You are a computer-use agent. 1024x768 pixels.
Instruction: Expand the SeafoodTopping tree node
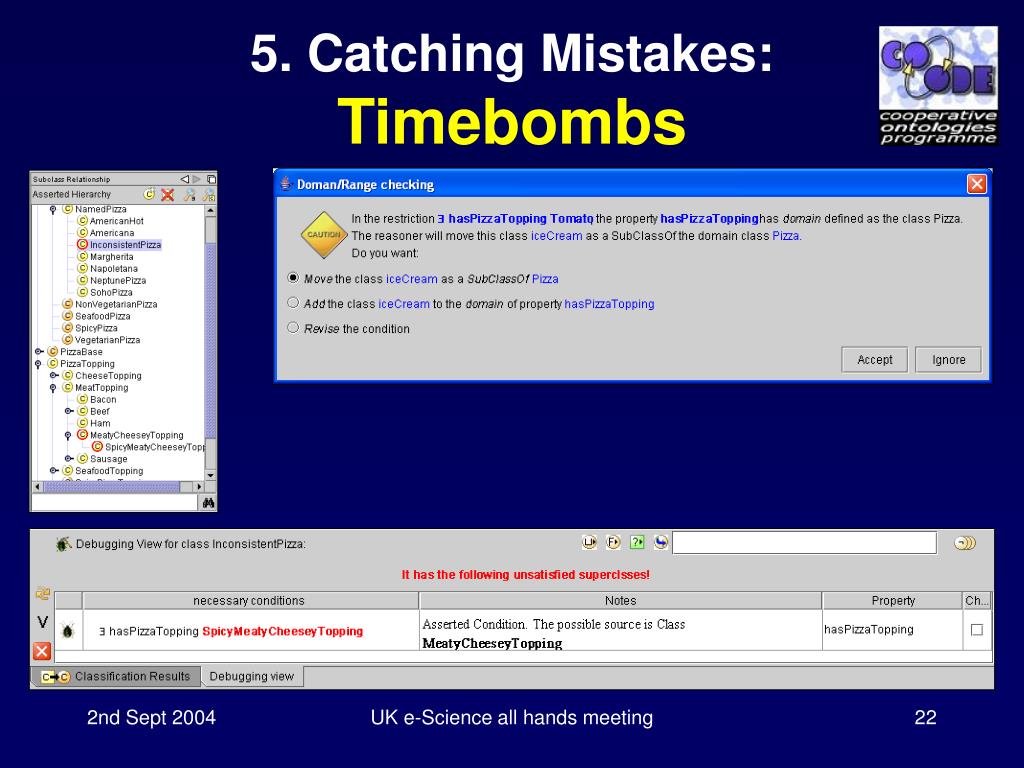coord(54,470)
